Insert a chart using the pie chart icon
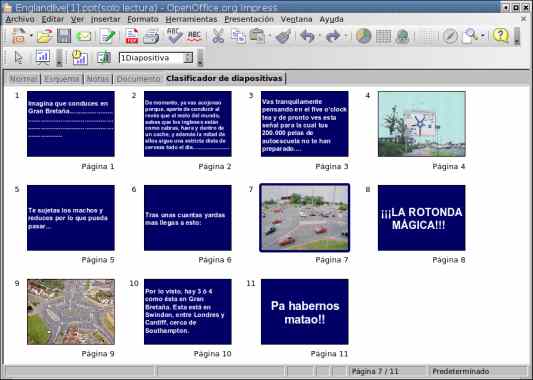This screenshot has height=380, width=533. click(363, 36)
